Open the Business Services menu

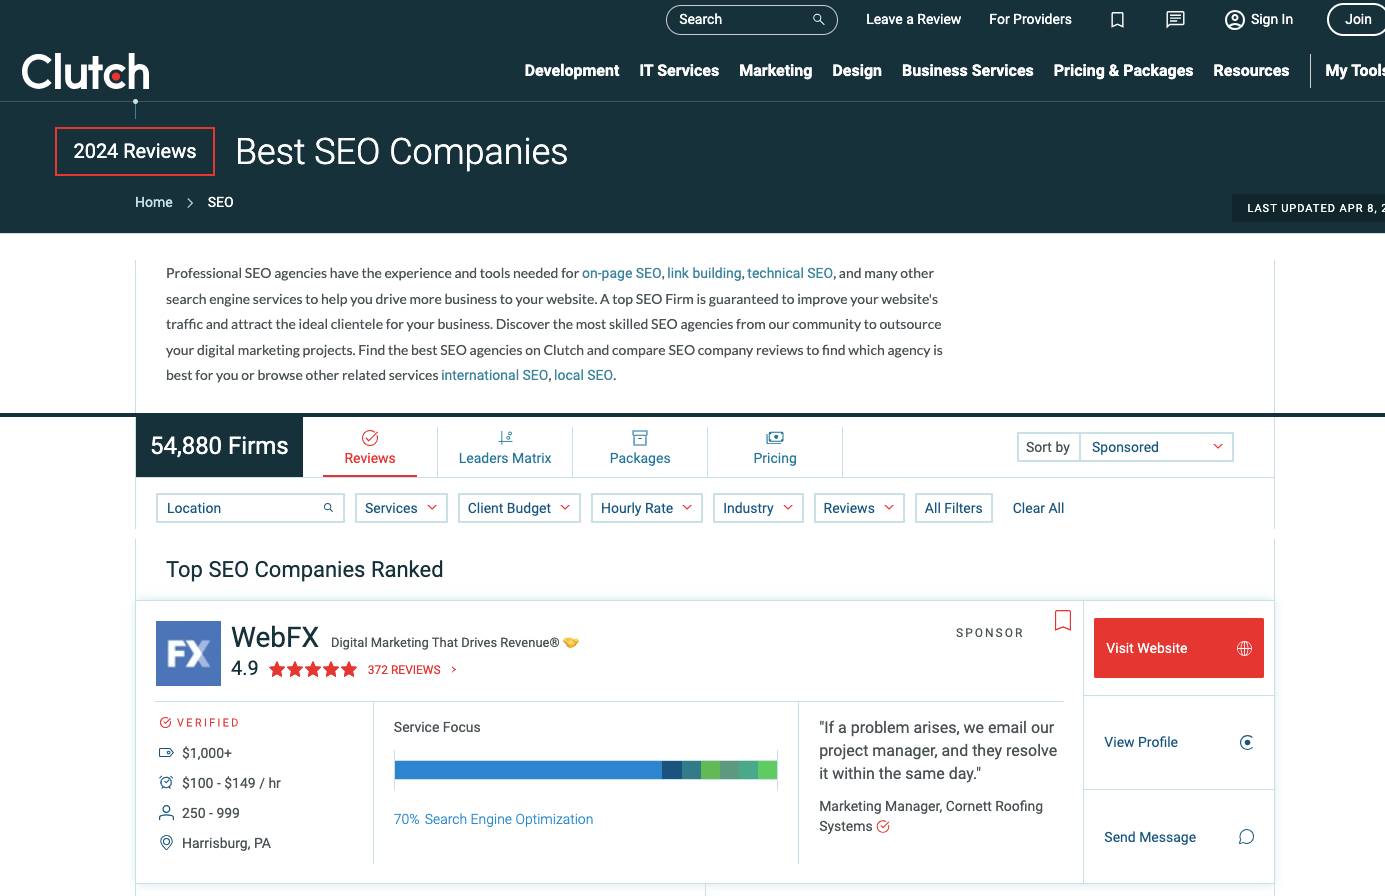[967, 71]
